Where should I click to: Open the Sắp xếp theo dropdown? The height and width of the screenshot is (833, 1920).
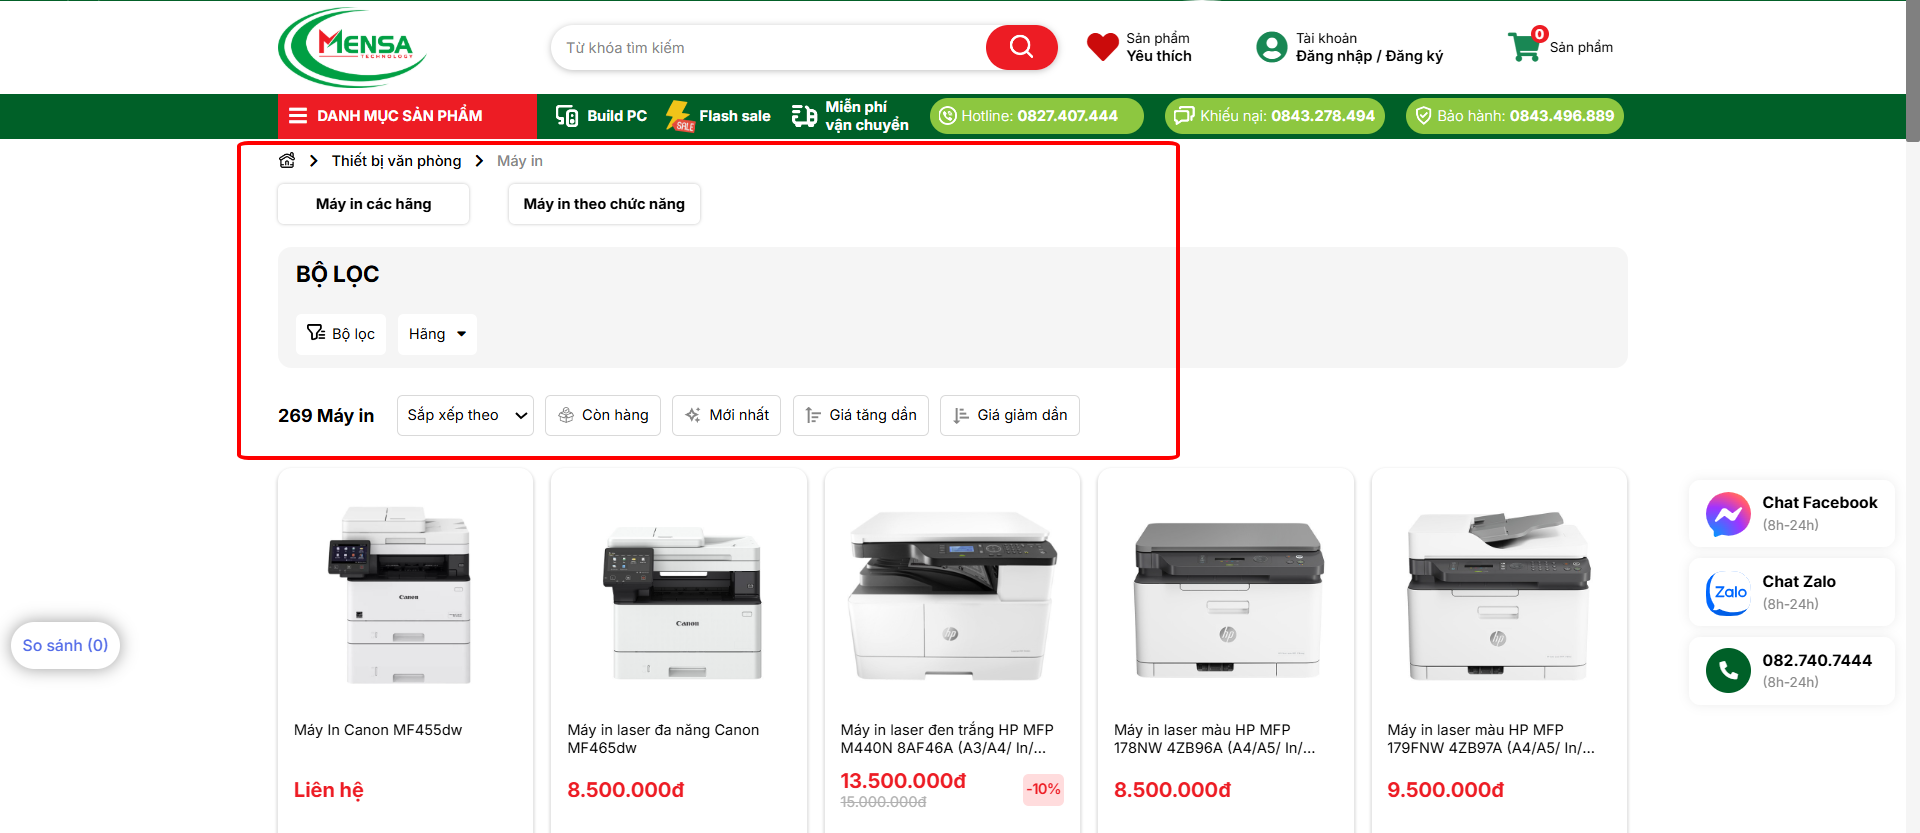pos(465,415)
